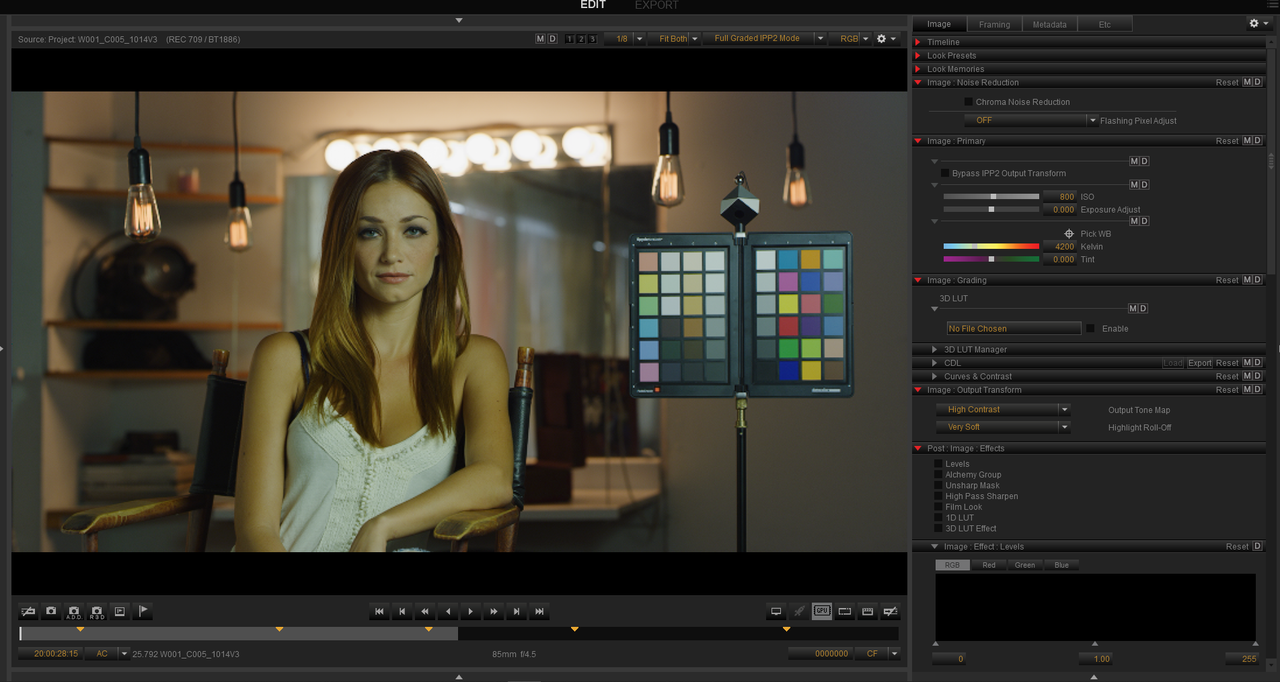
Task: Enable Chroma Noise Reduction checkbox
Action: point(968,102)
